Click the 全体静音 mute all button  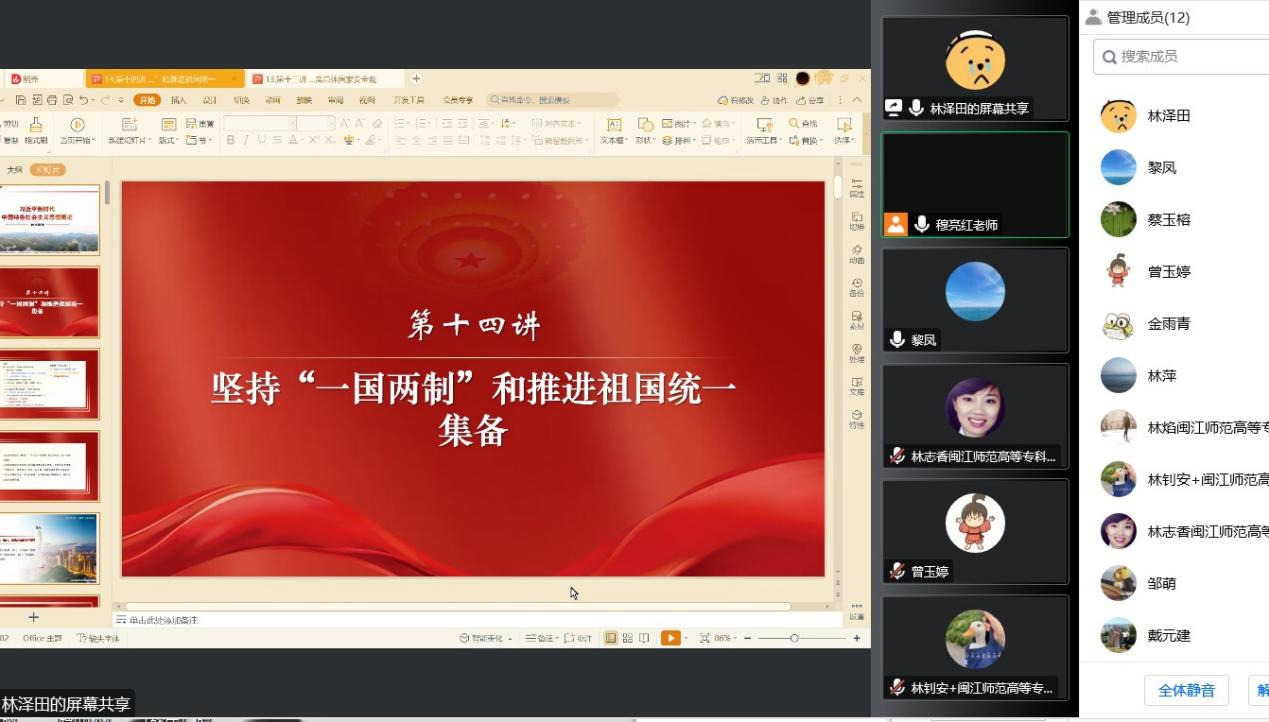(1186, 690)
